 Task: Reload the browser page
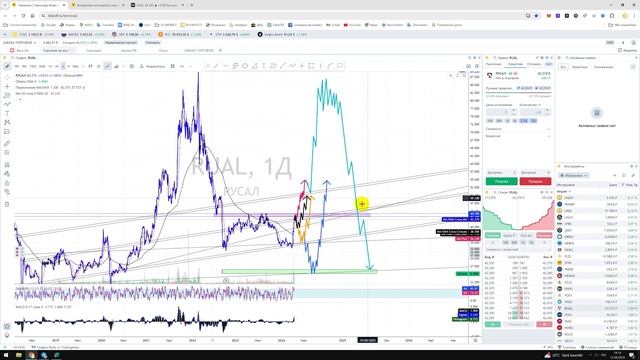tap(23, 16)
